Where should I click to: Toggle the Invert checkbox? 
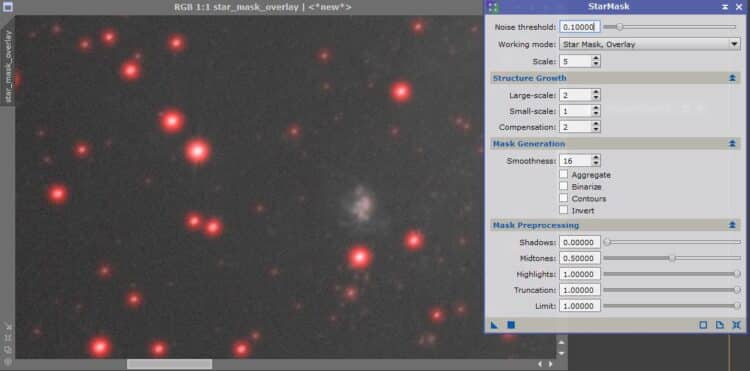[x=563, y=210]
